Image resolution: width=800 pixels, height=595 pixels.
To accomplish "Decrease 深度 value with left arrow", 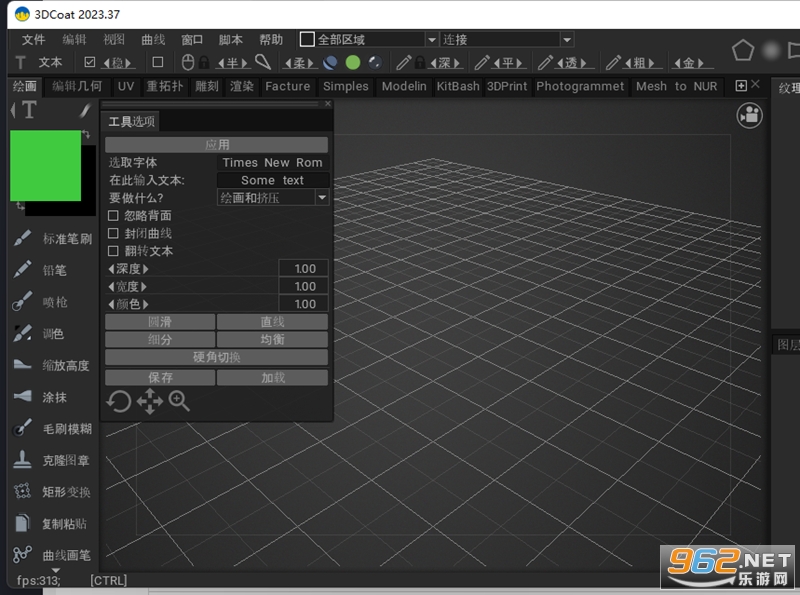I will click(x=111, y=268).
